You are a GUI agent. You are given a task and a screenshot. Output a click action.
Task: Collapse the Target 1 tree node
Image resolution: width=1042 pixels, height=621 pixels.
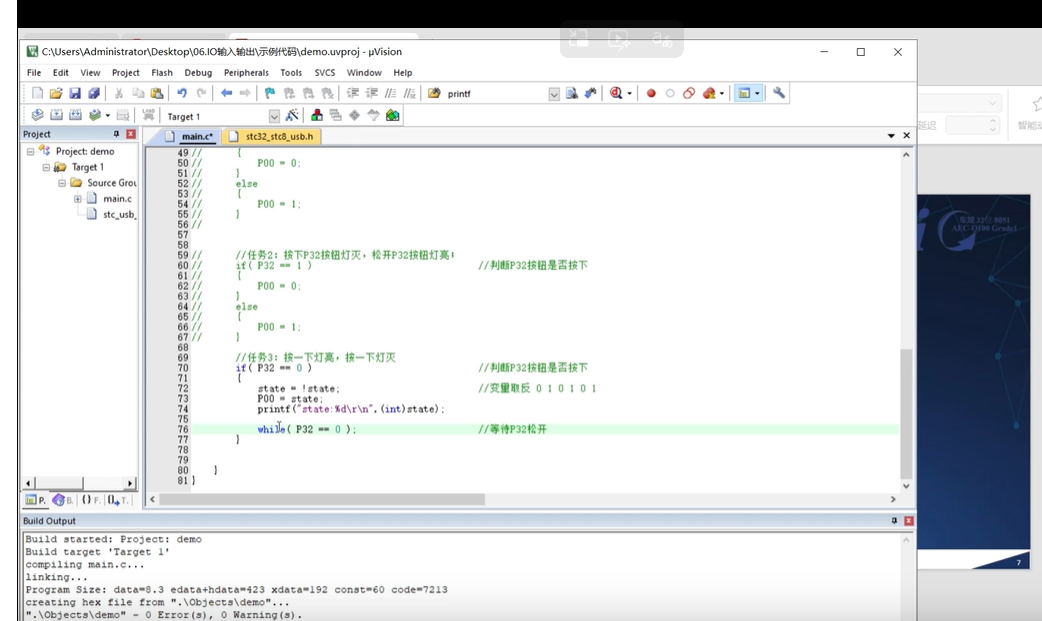[x=46, y=167]
